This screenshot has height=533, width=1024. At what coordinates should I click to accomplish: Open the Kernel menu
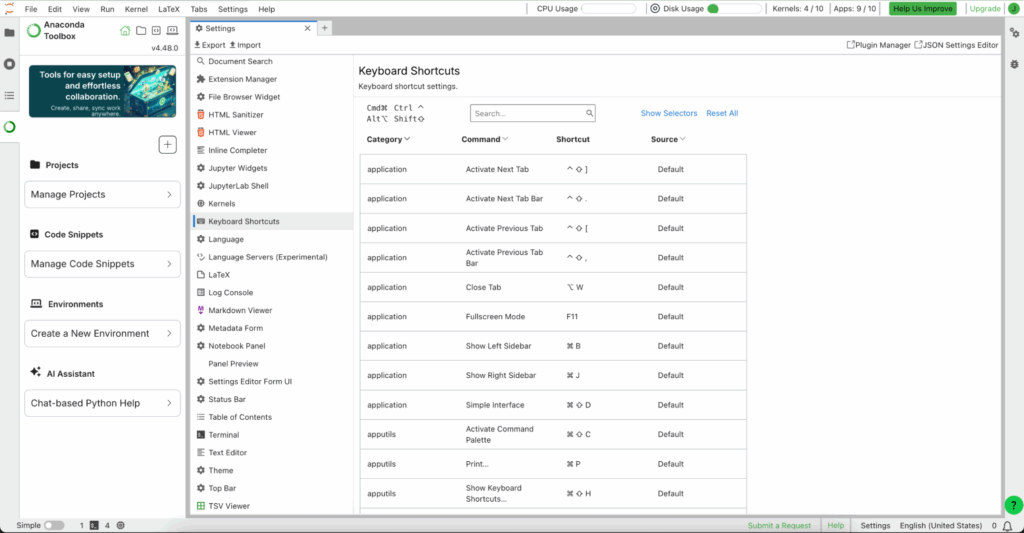(x=136, y=9)
